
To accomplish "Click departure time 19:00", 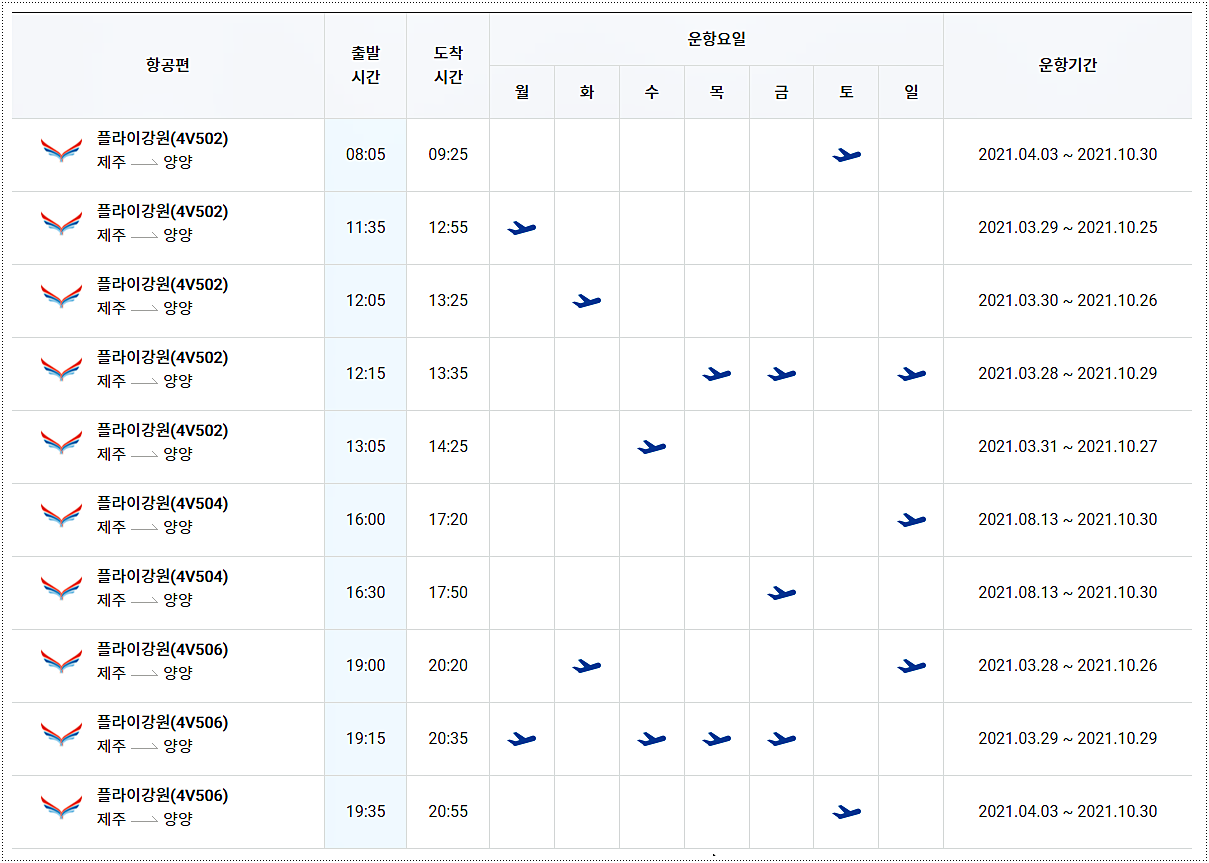I will pos(366,666).
